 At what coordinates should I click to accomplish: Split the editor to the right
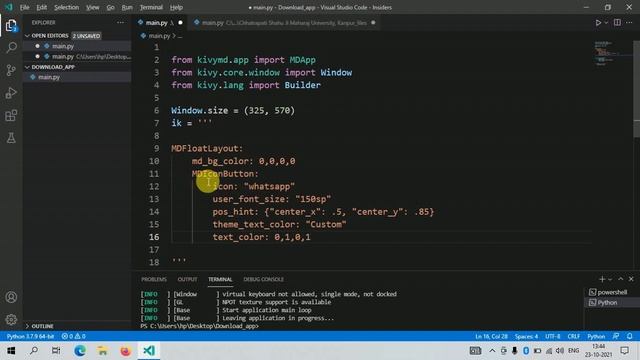(x=617, y=23)
